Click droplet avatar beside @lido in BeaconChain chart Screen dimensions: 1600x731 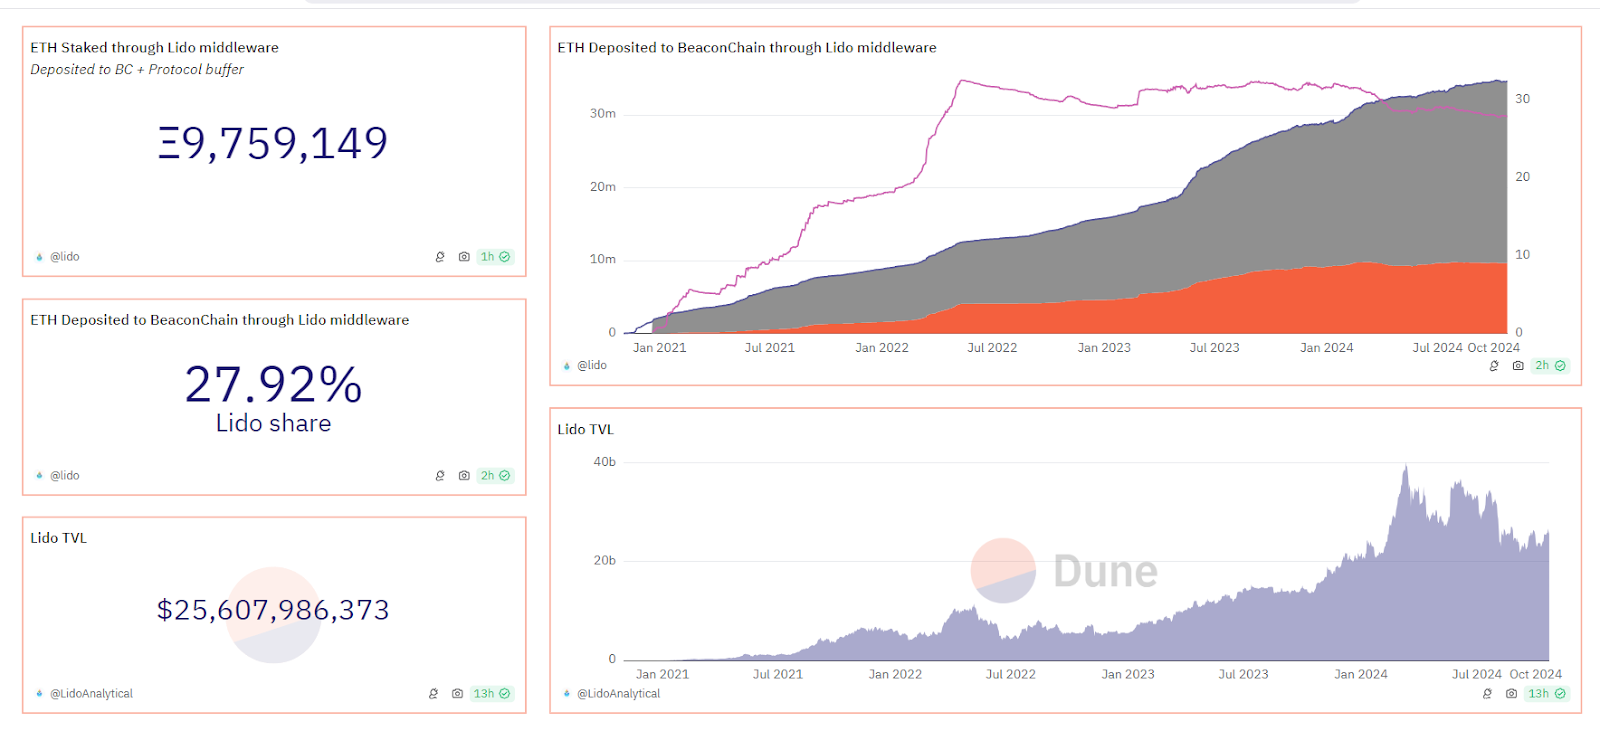pos(566,366)
